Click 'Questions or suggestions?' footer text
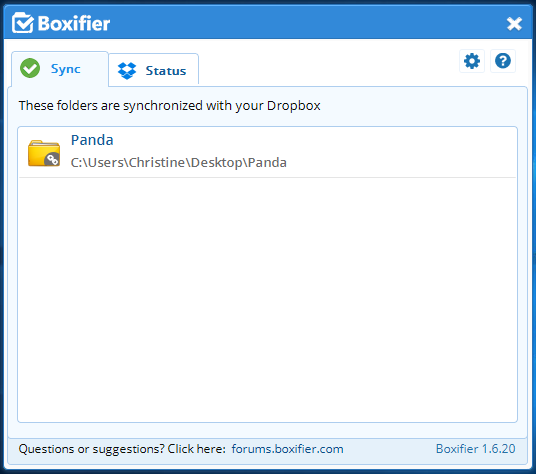The image size is (536, 474). point(122,449)
